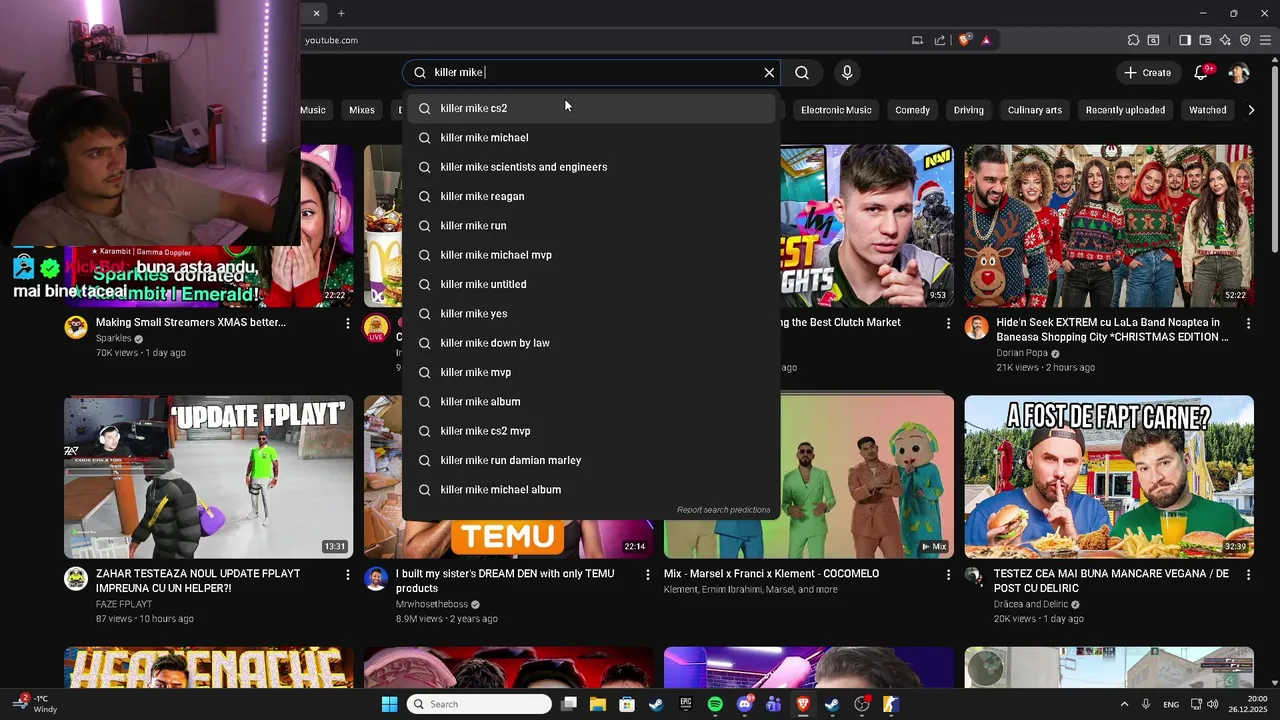Select the Recently uploaded chip

(x=1125, y=110)
